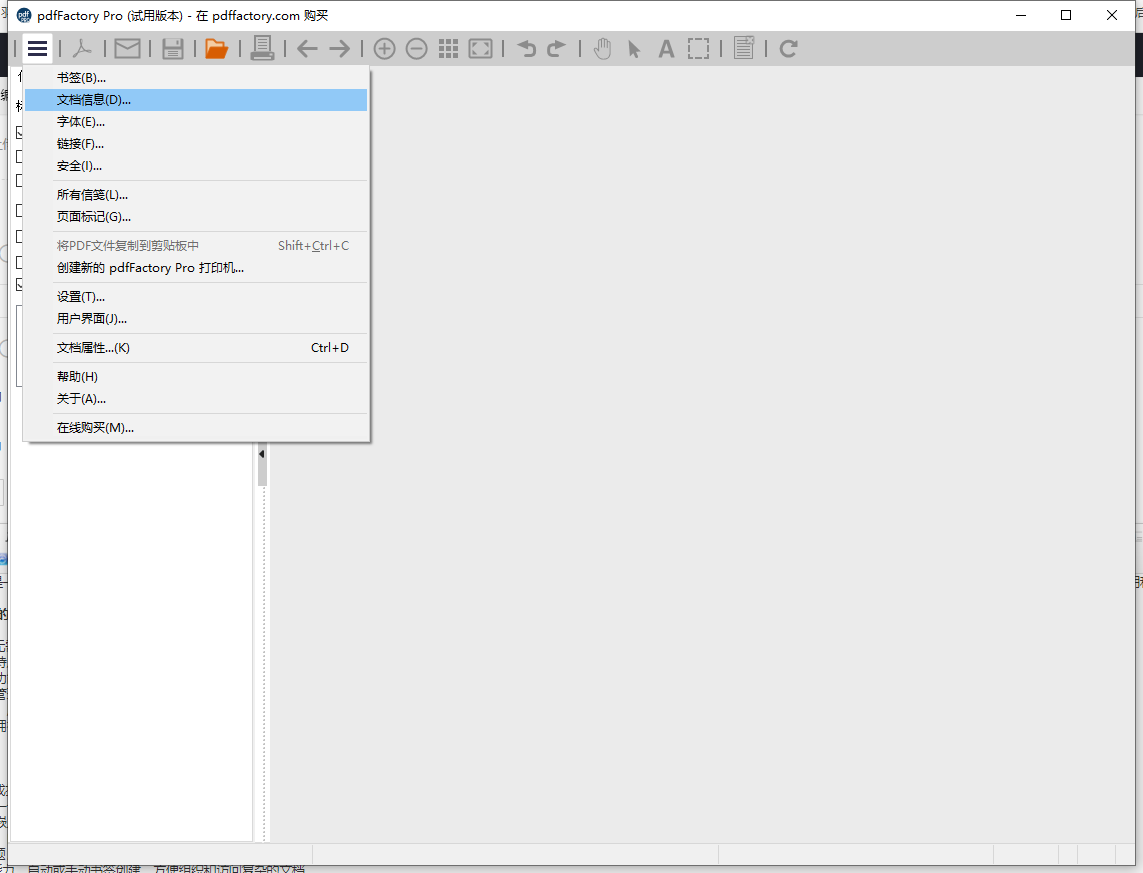The image size is (1143, 873).
Task: Zoom in with the plus circle icon
Action: point(384,48)
